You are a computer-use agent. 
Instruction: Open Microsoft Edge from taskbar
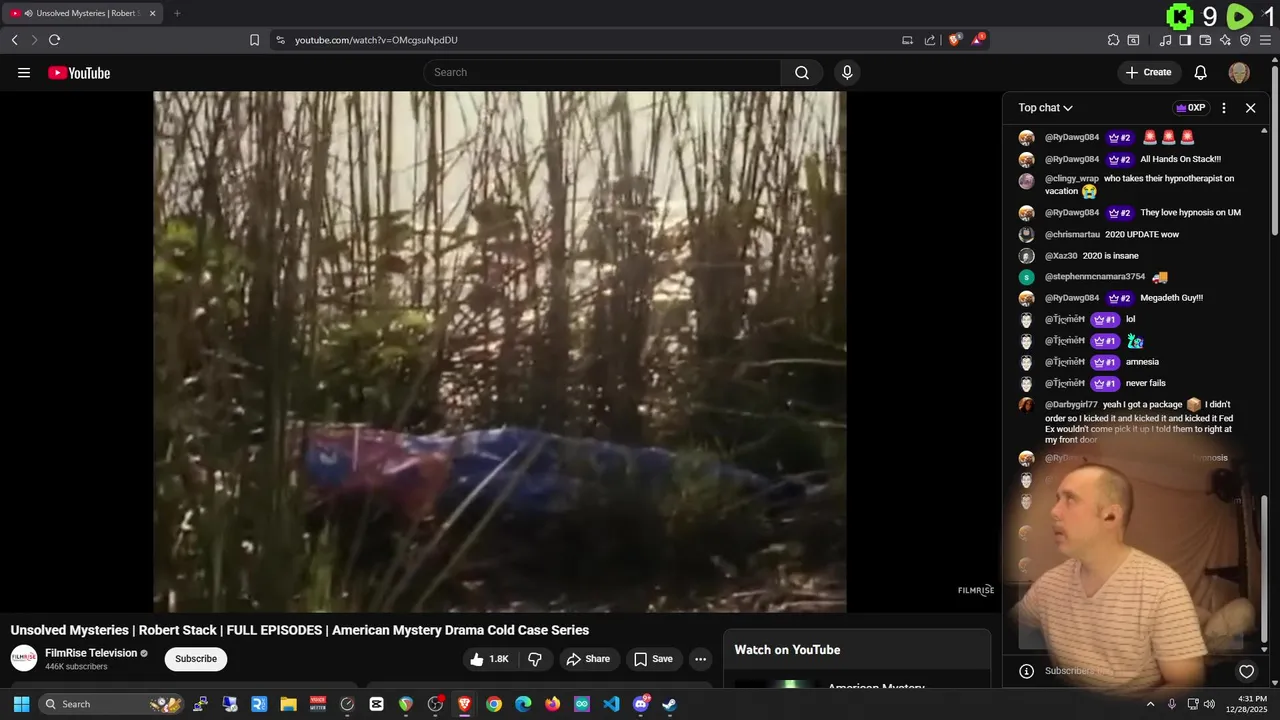click(x=523, y=704)
